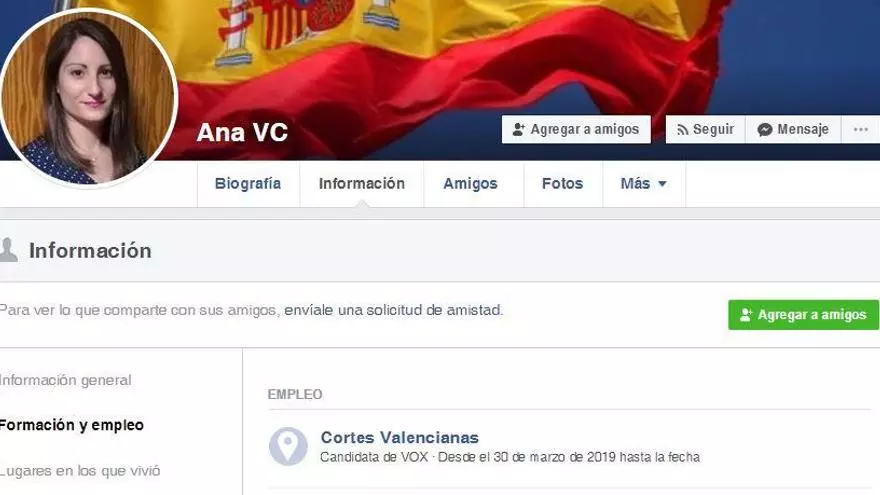
Task: Switch to the Información tab
Action: pos(361,184)
